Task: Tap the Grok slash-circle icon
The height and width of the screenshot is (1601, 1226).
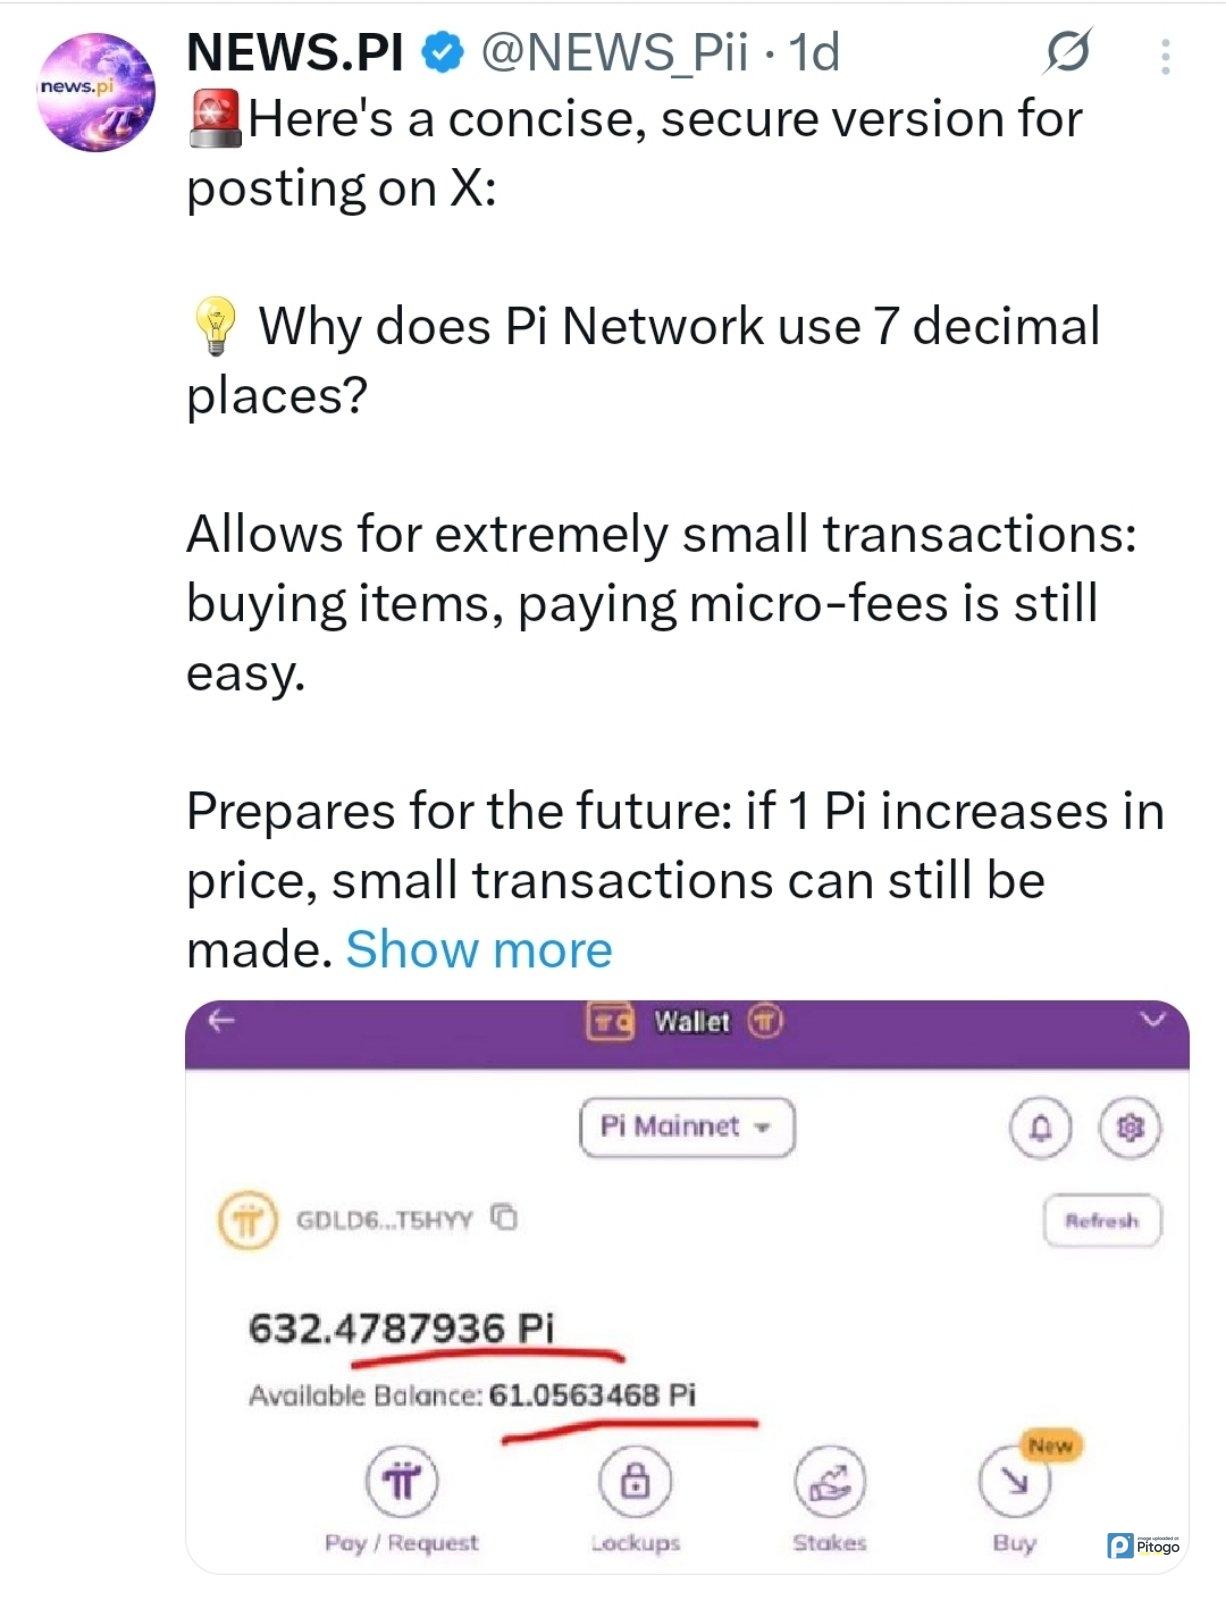Action: point(1066,53)
